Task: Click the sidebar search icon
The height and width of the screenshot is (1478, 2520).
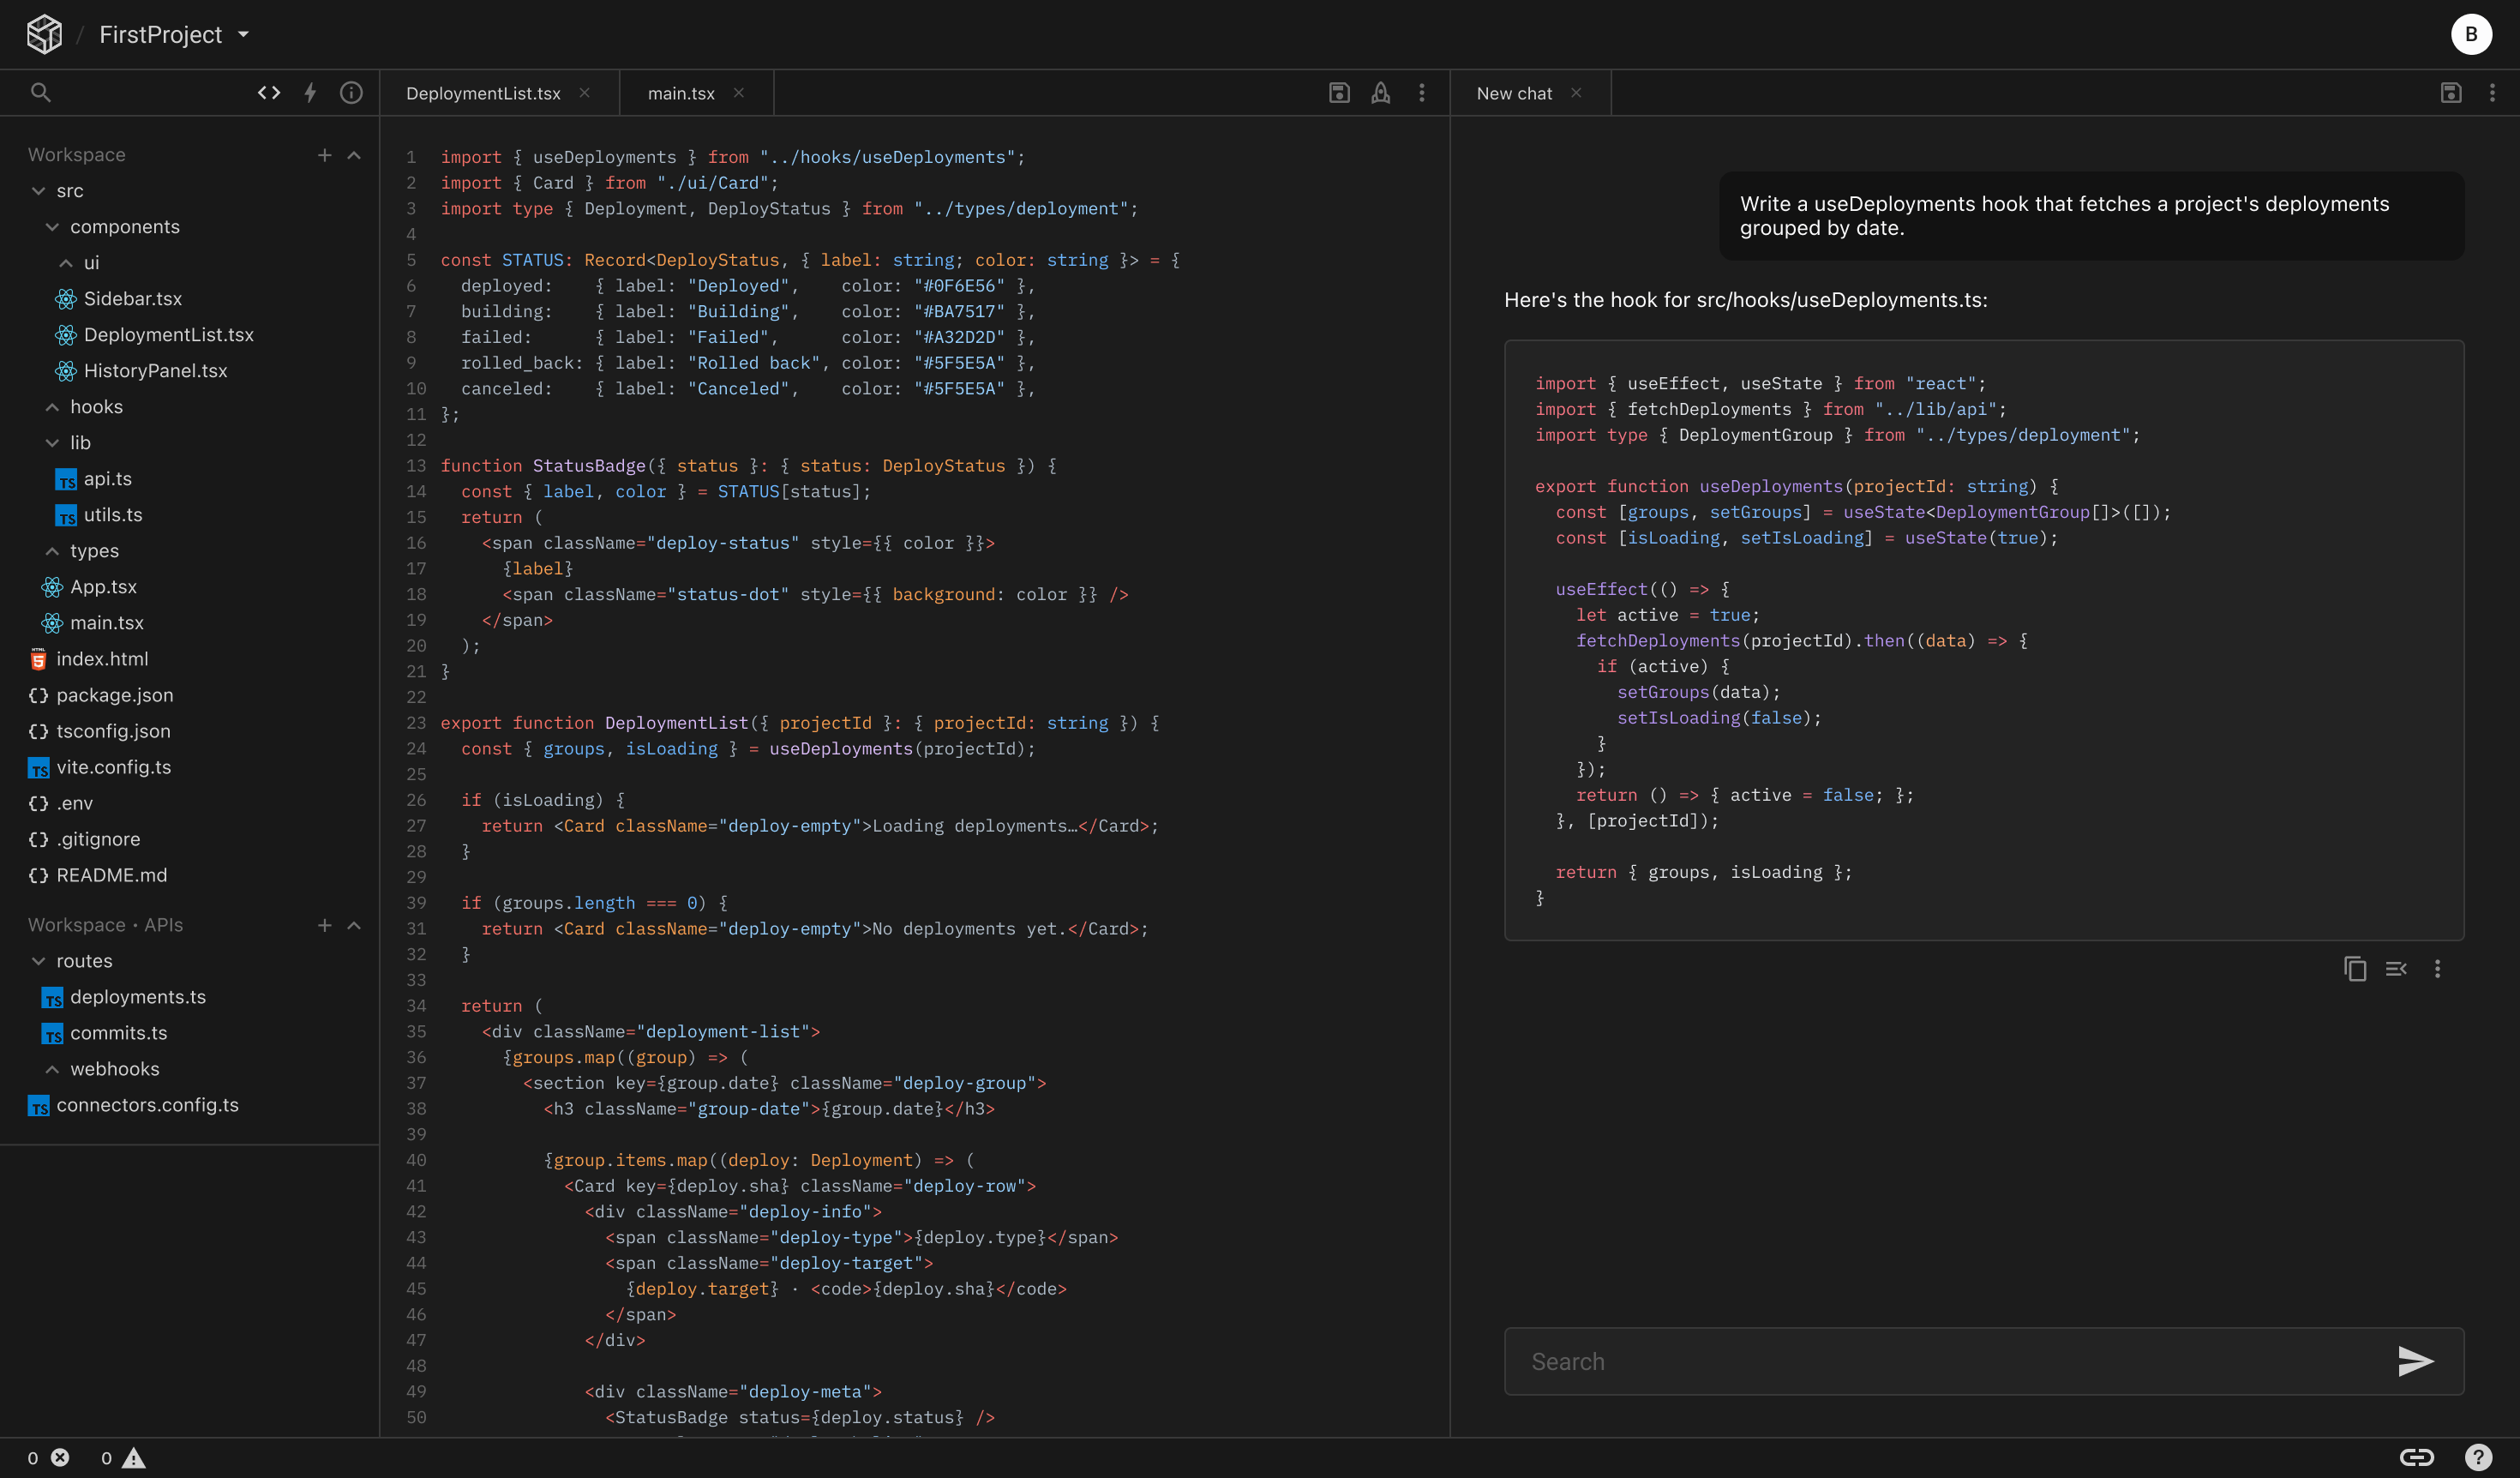Action: (40, 93)
